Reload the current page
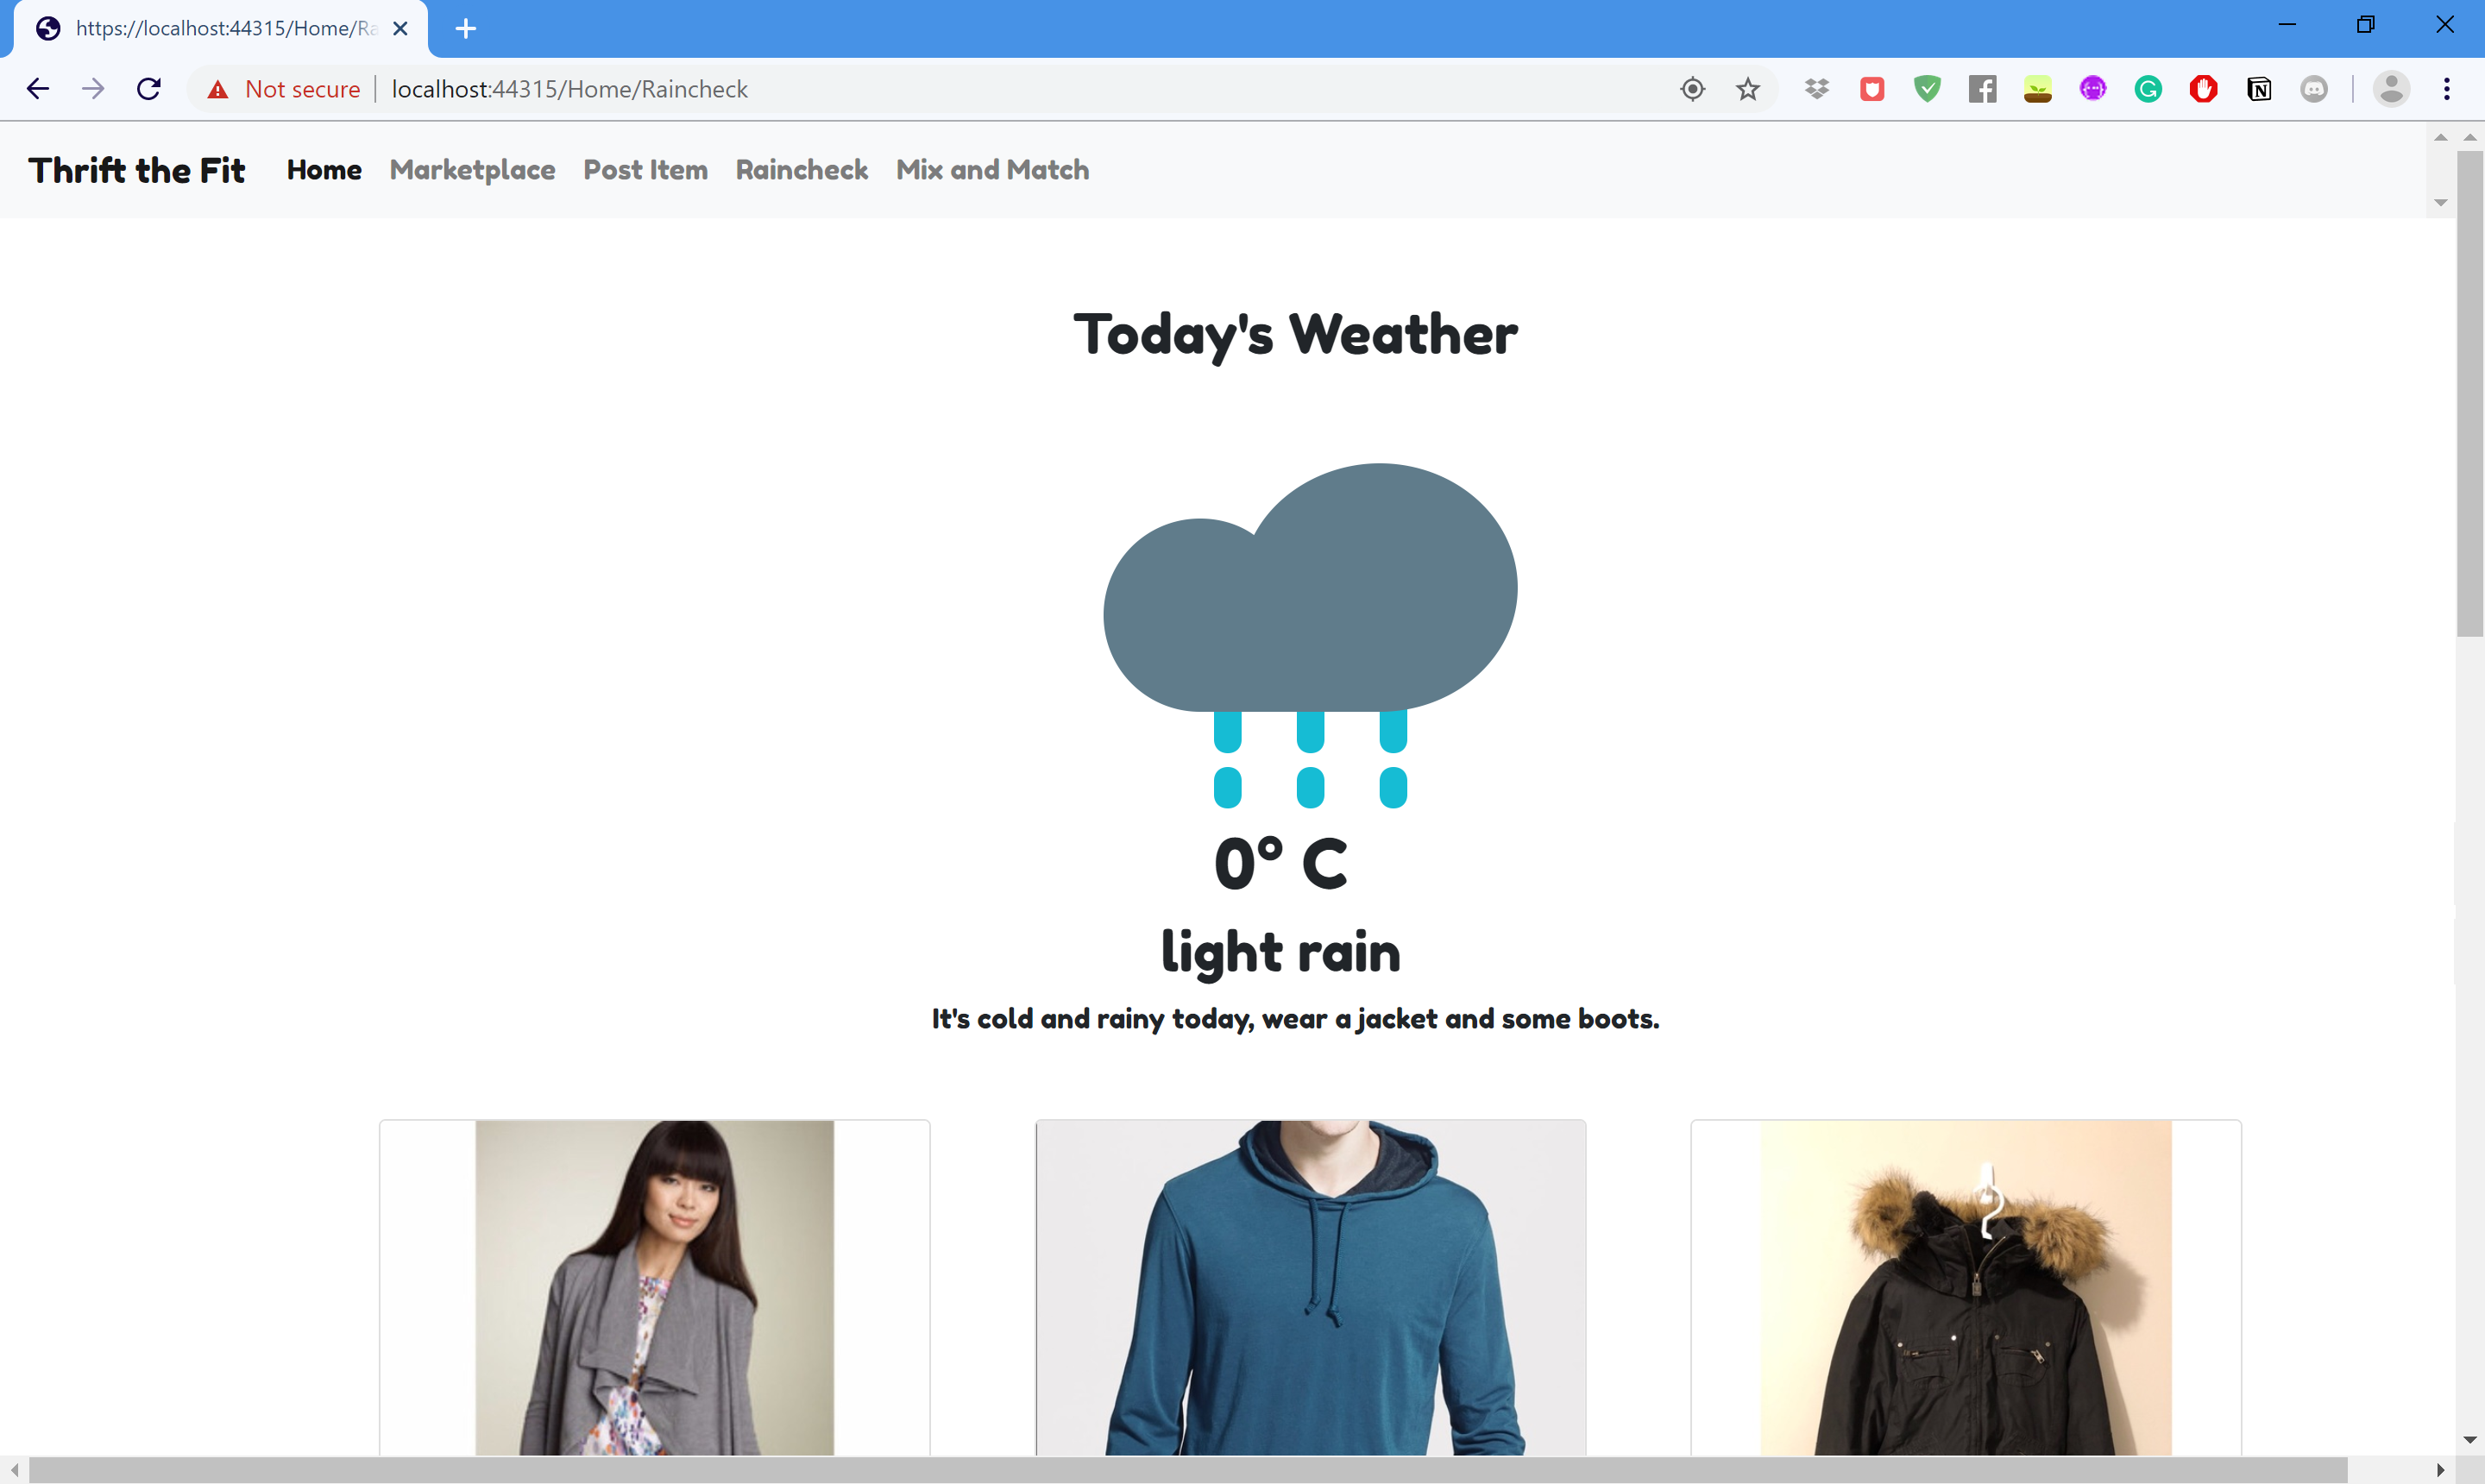2485x1484 pixels. (149, 89)
